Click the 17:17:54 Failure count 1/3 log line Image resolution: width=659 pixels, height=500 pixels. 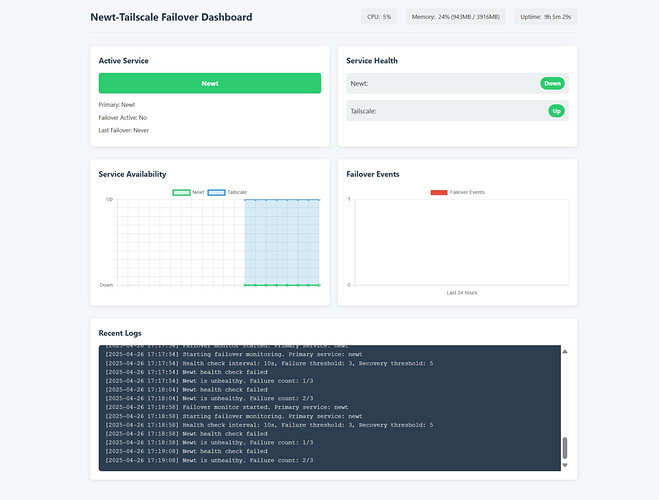[x=209, y=381]
